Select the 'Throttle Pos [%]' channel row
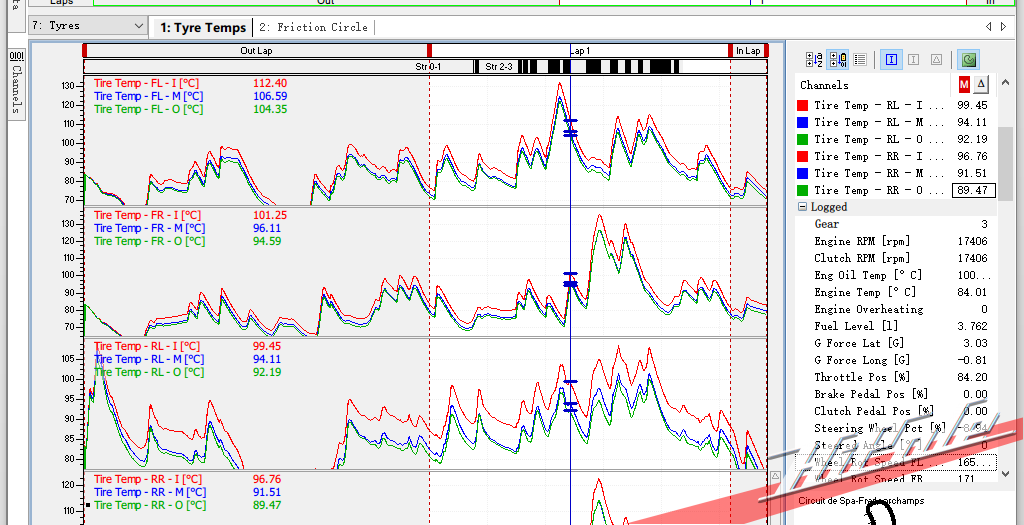The width and height of the screenshot is (1024, 525). [x=896, y=377]
